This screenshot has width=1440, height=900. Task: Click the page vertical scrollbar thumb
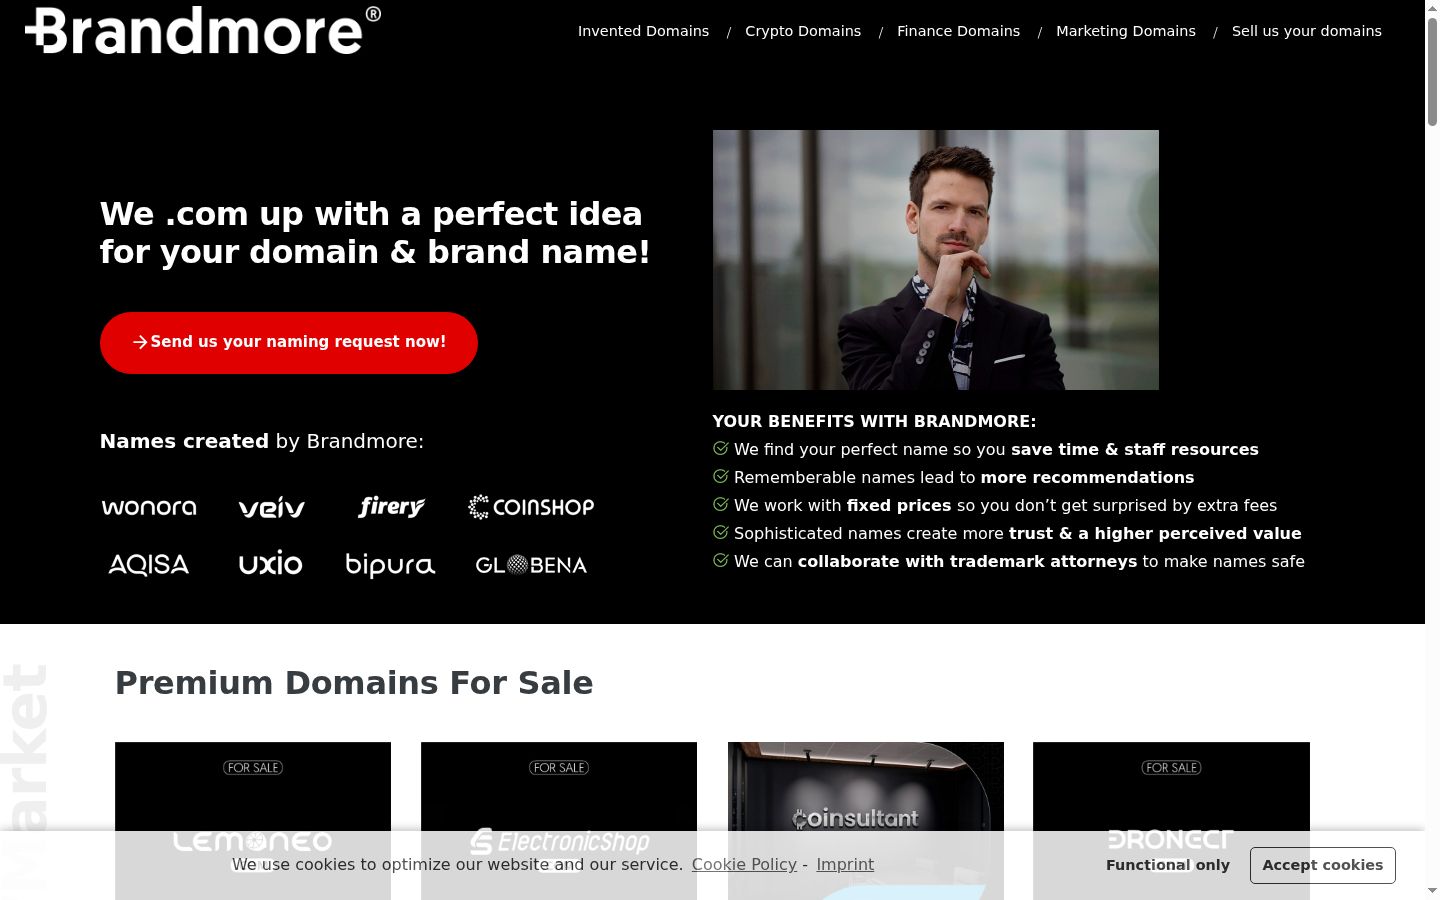1432,72
